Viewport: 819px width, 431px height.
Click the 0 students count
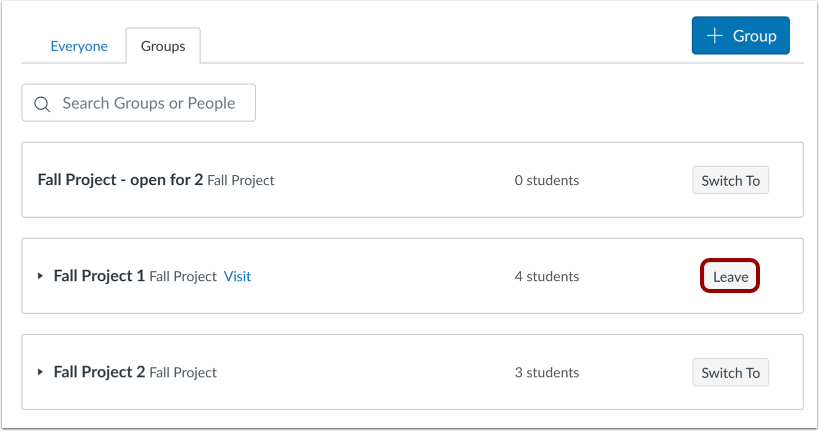point(546,181)
